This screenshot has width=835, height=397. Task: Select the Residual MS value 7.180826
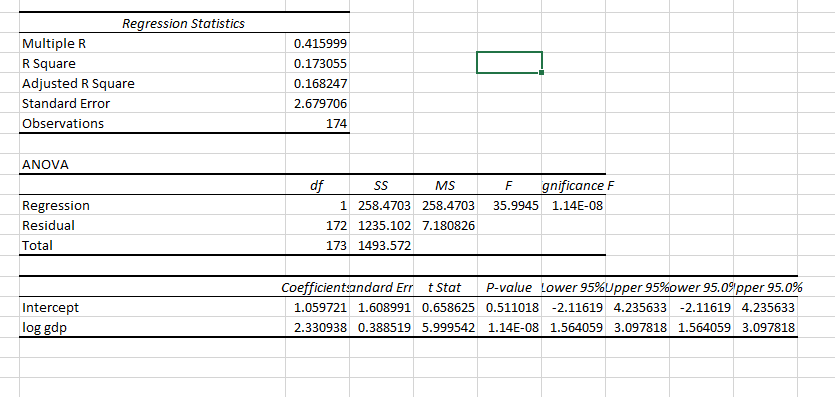445,225
